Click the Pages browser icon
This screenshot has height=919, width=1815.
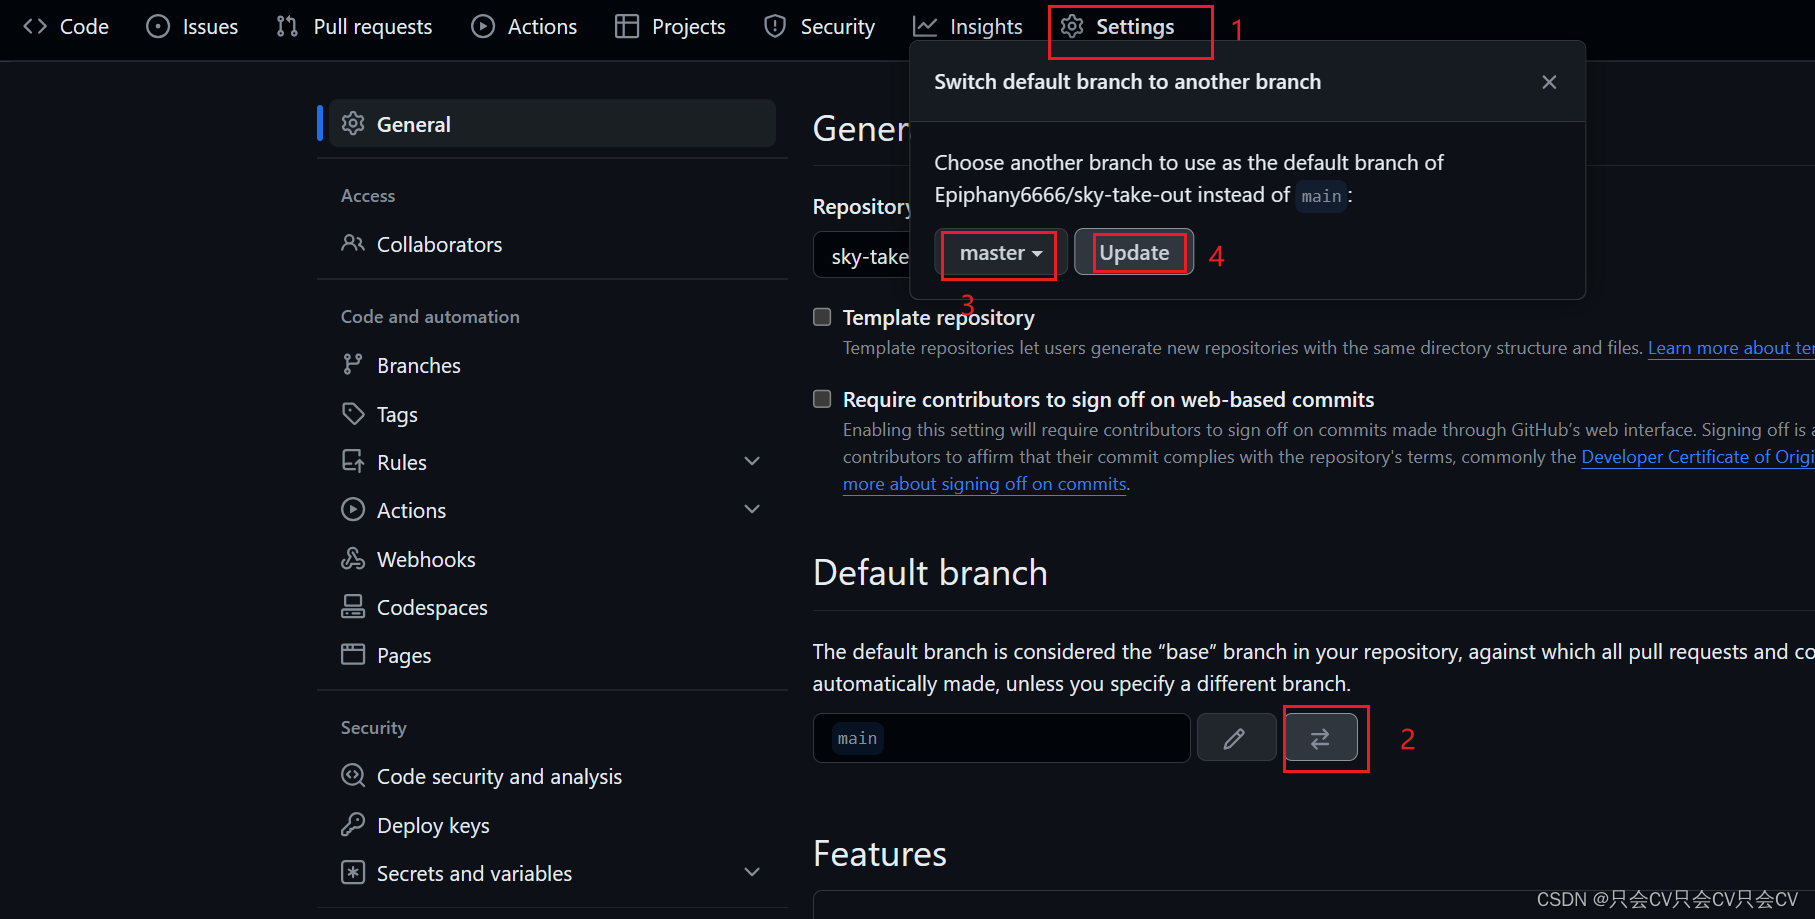[353, 654]
